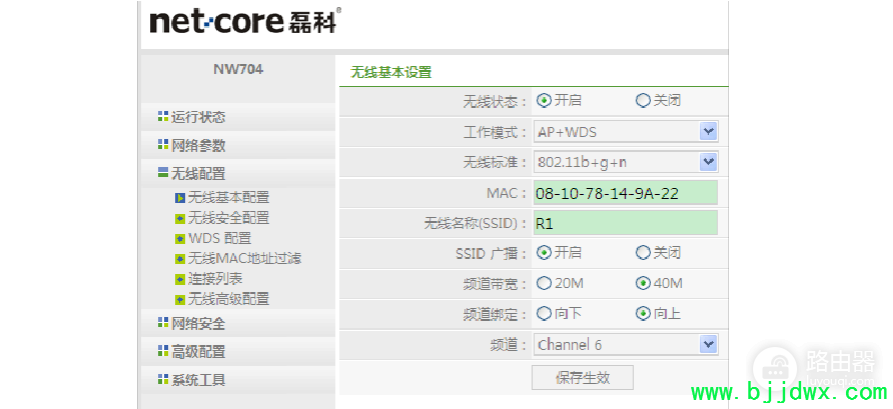Select 关闭 for SSID 广播
This screenshot has width=893, height=409.
(643, 252)
